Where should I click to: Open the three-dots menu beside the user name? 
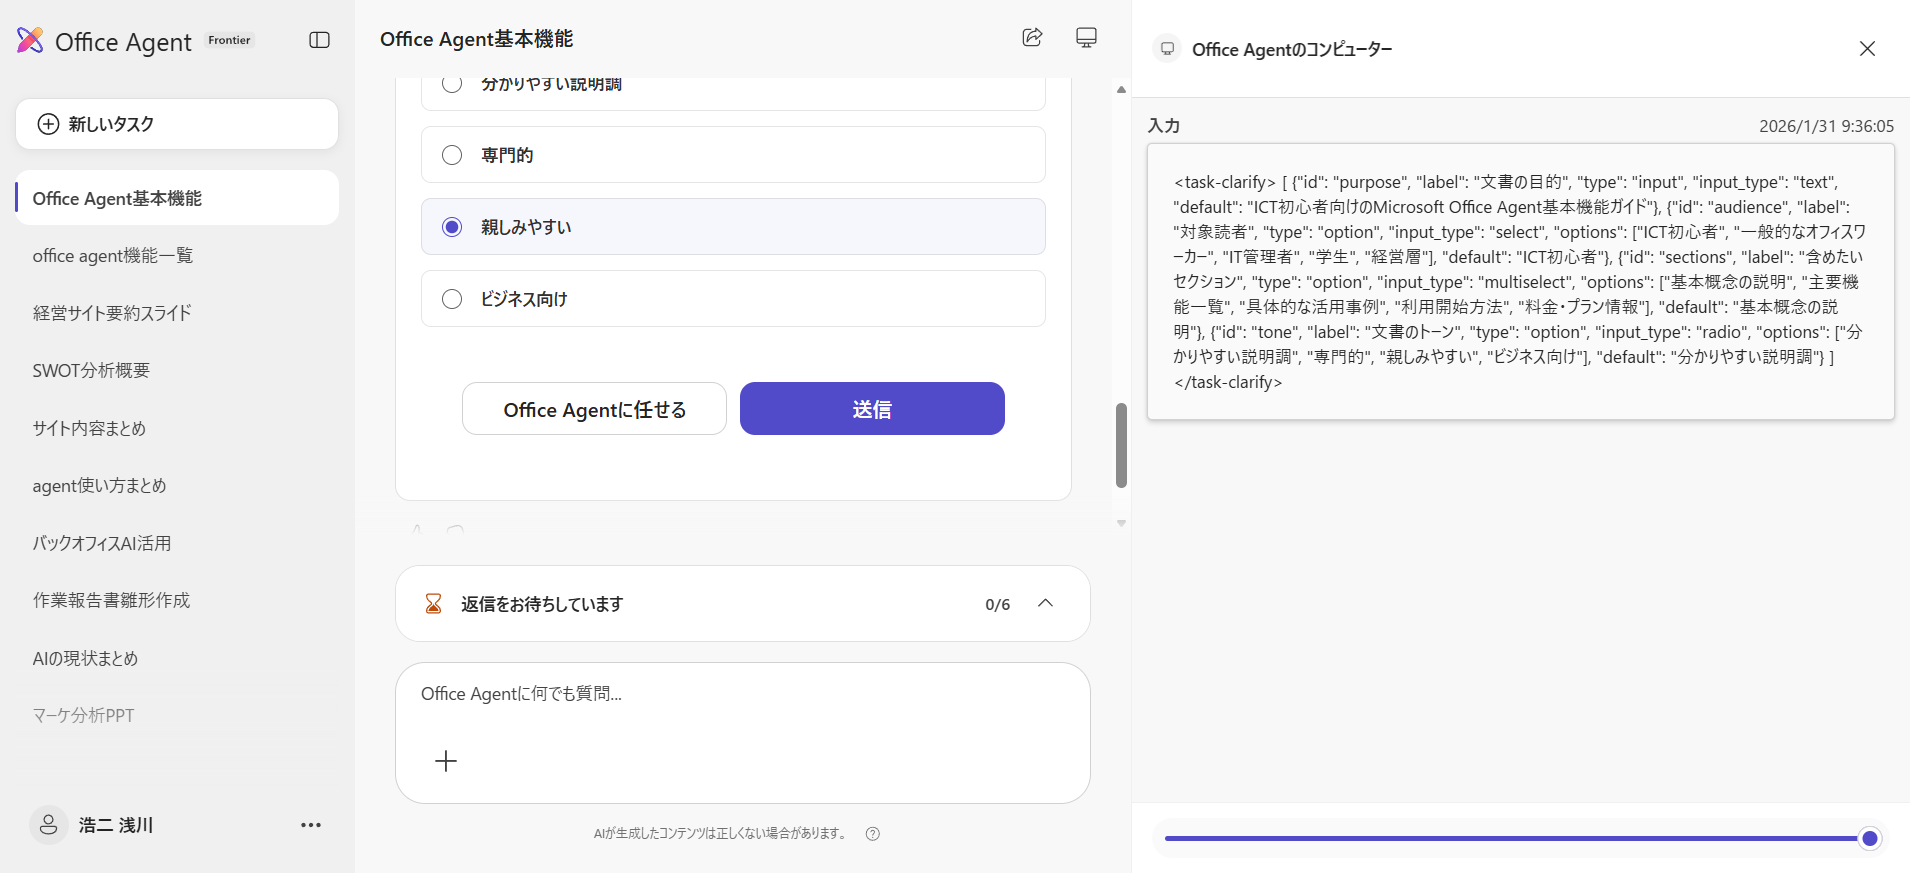311,825
